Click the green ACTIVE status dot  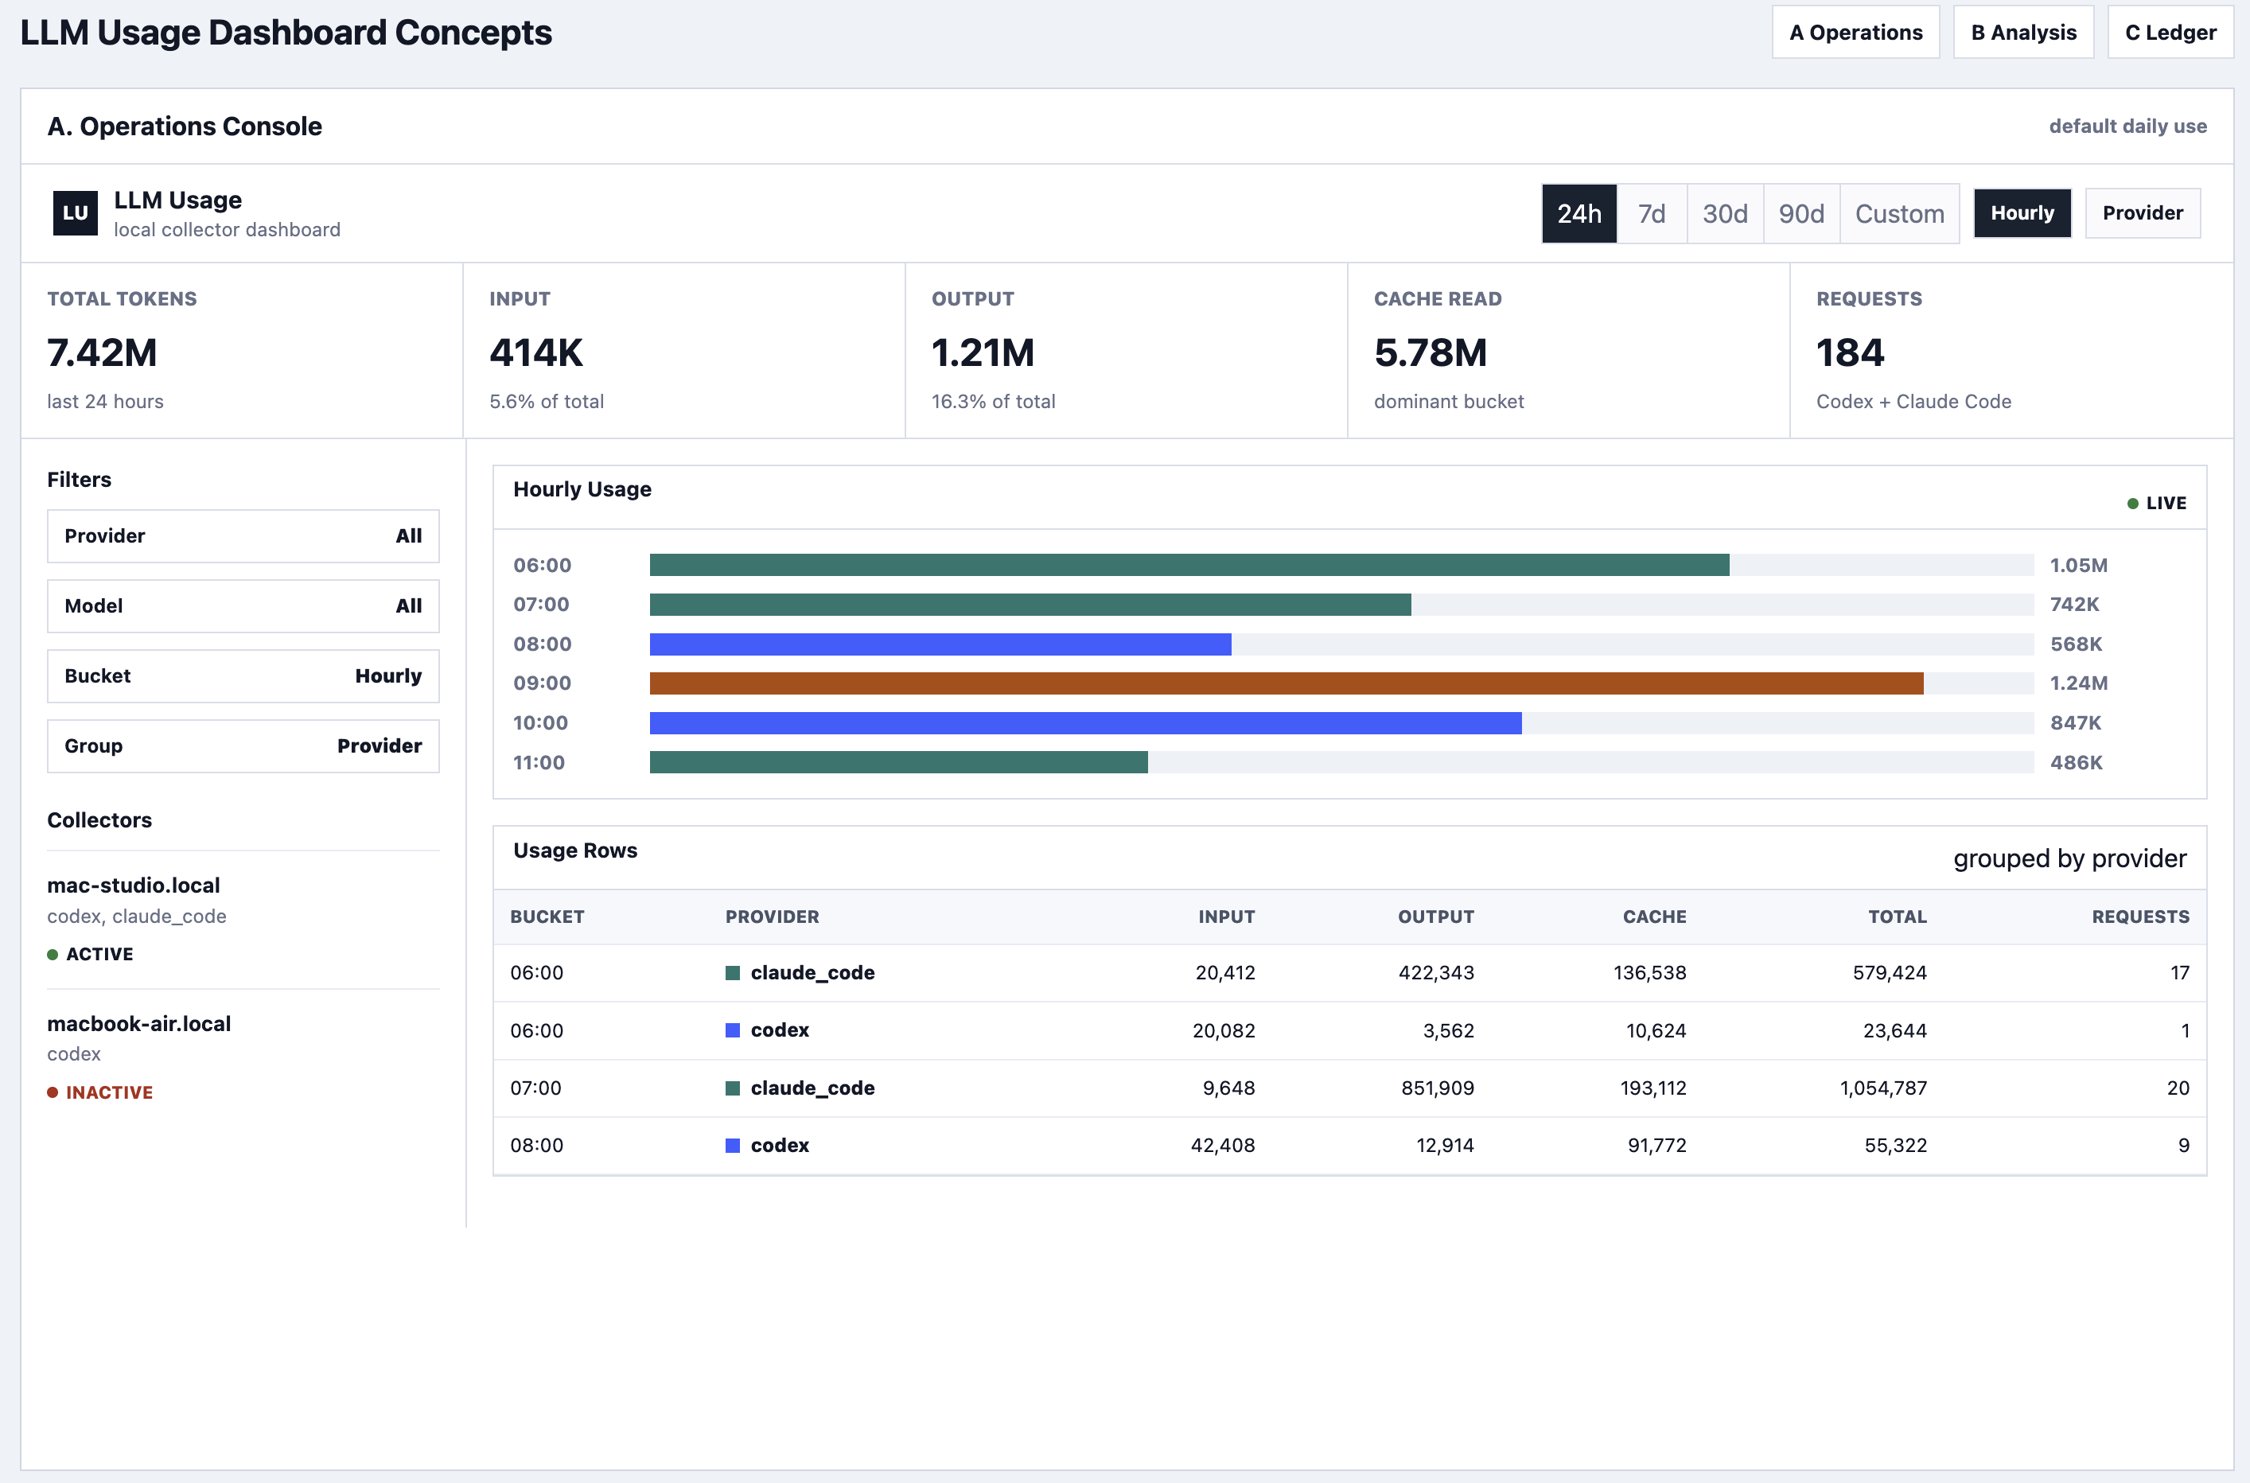pyautogui.click(x=53, y=954)
